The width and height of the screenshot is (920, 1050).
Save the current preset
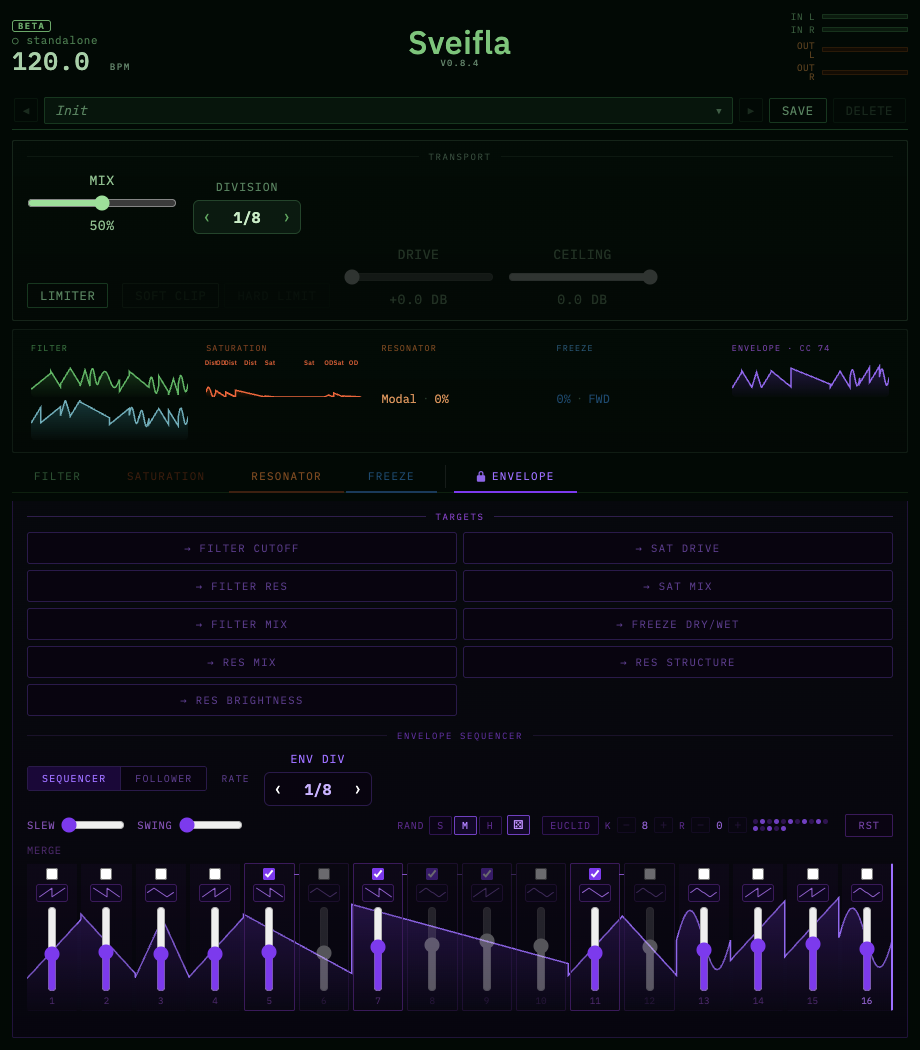pos(797,110)
